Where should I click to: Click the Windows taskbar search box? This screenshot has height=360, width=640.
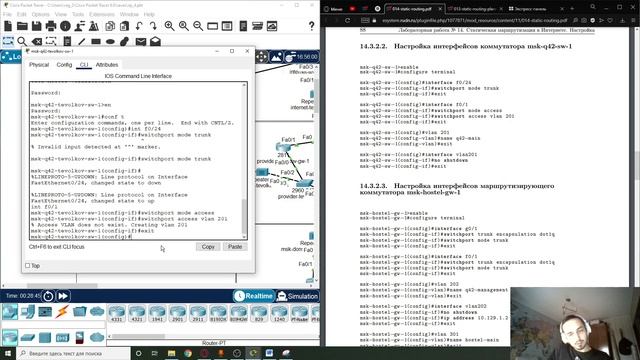(x=73, y=353)
